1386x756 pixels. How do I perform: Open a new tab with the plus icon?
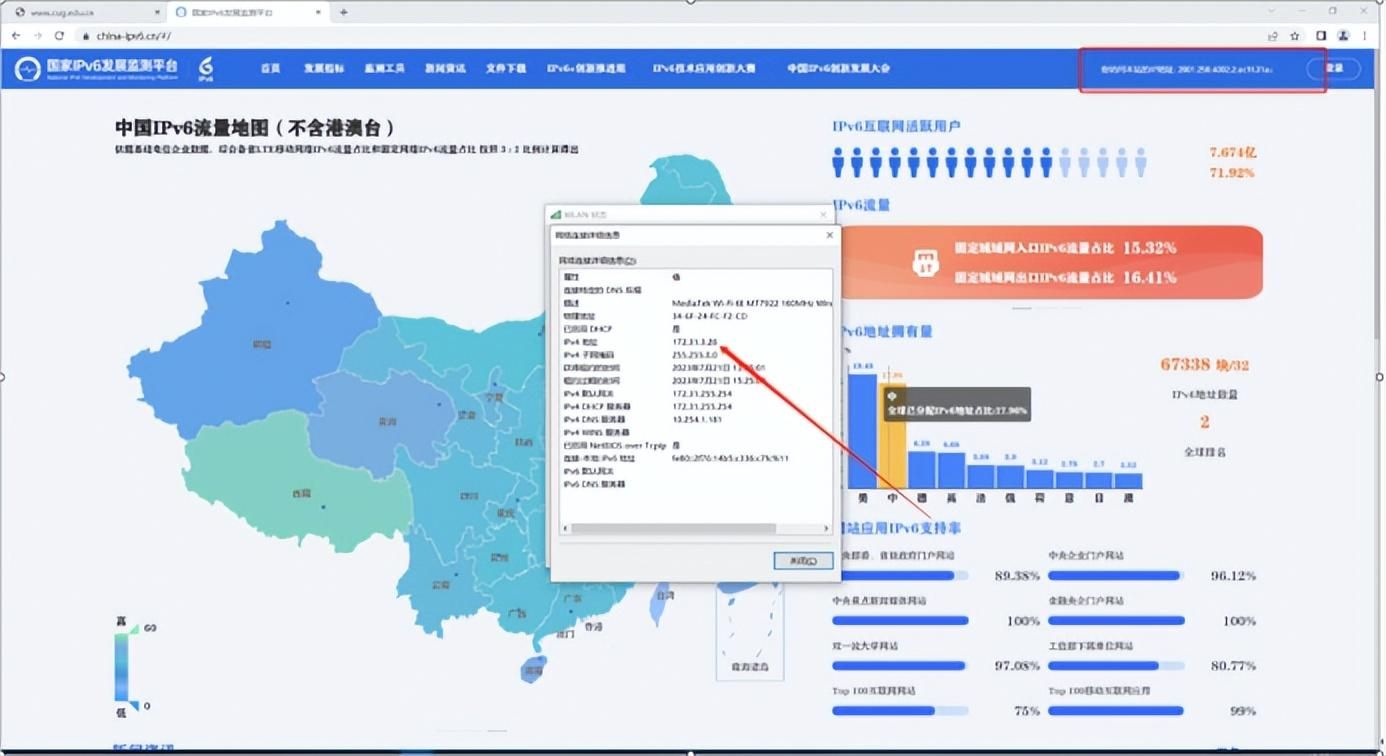click(x=344, y=12)
